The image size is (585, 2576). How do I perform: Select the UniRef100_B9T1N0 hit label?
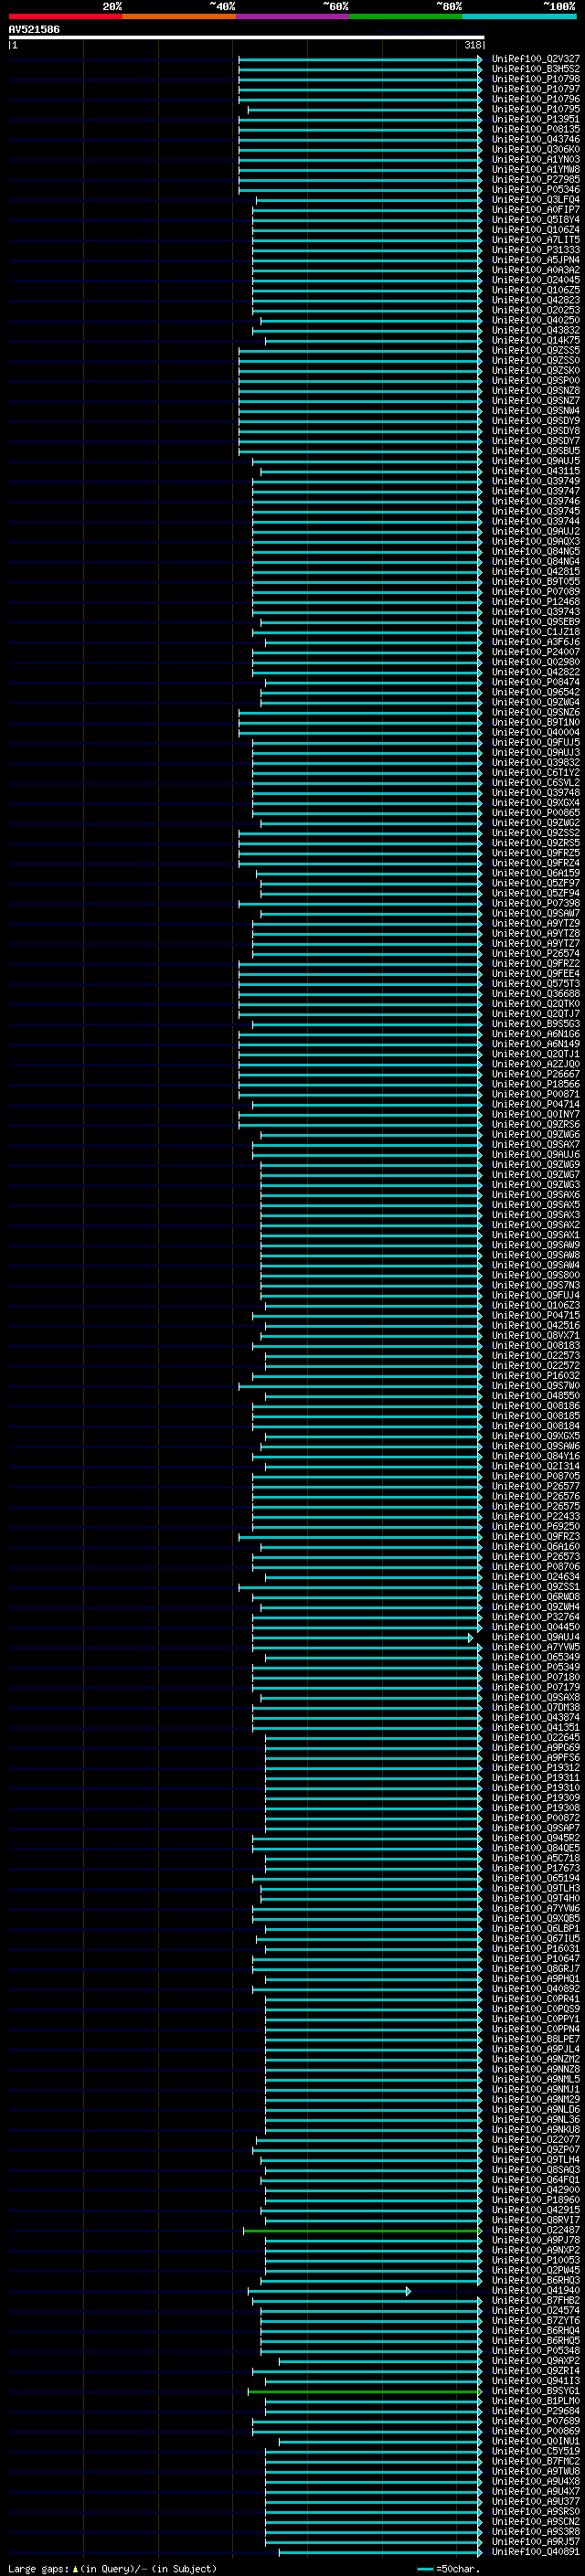536,722
